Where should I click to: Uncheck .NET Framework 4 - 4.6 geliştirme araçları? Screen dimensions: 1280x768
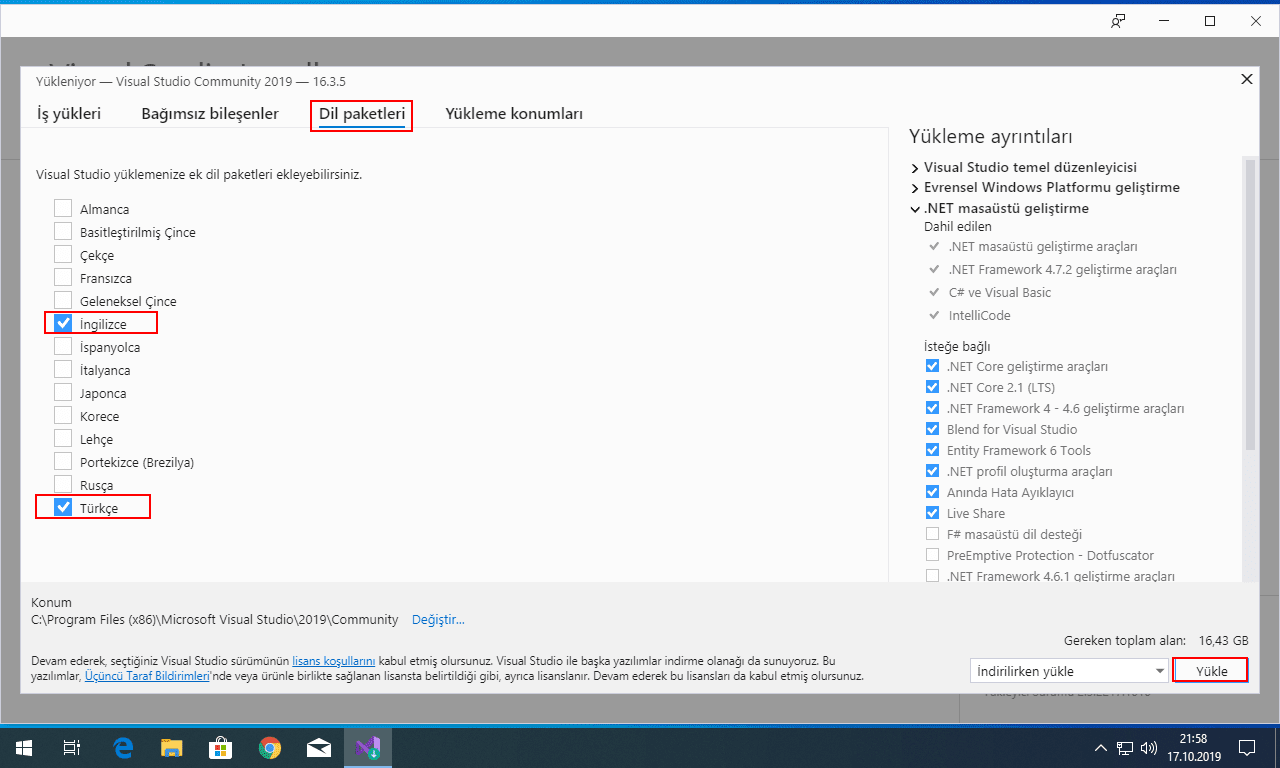point(933,408)
